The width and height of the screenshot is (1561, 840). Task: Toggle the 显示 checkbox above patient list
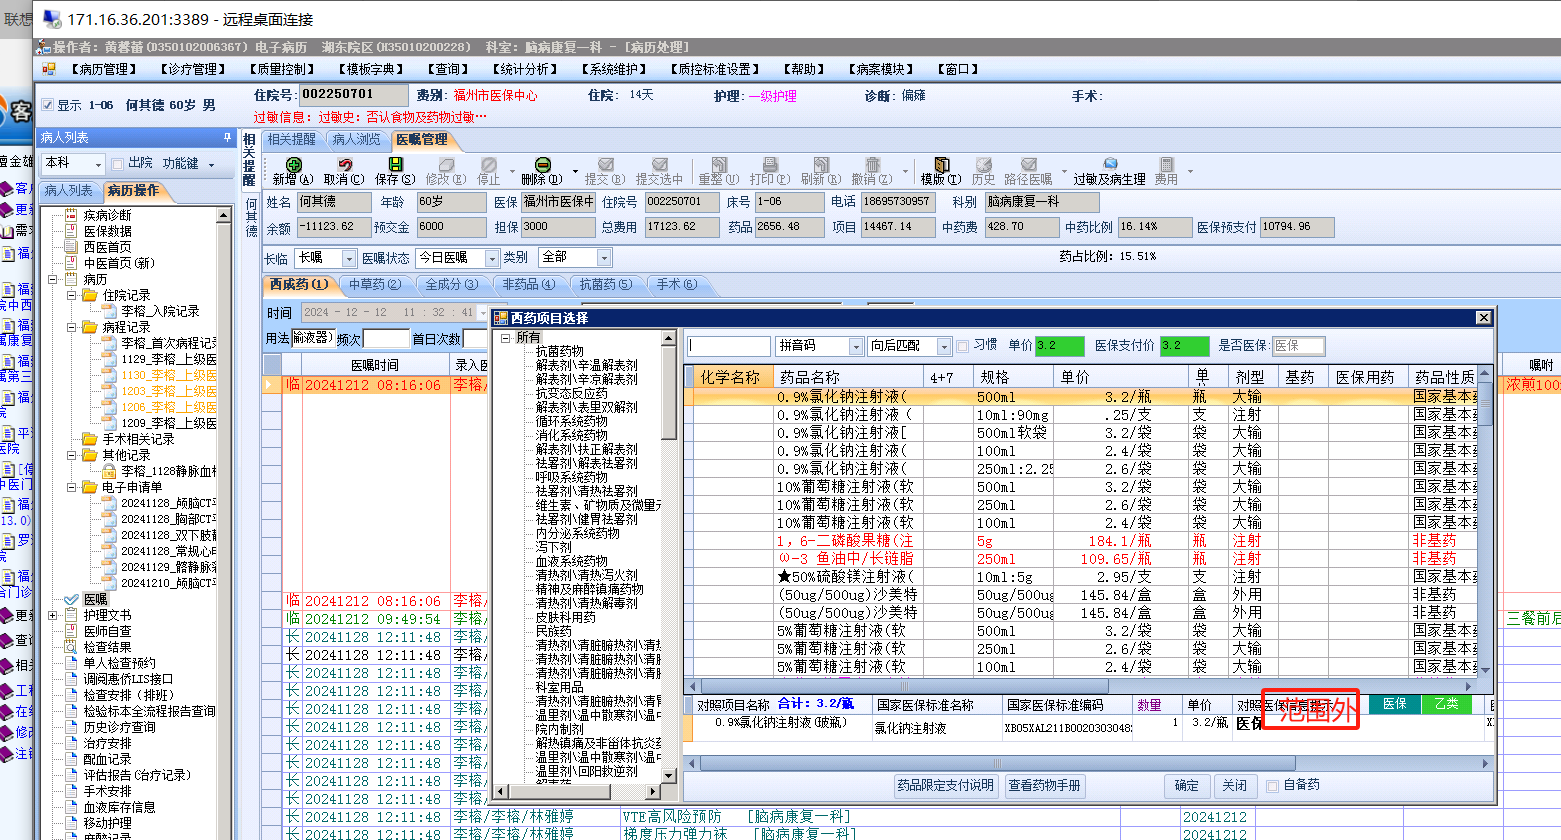pyautogui.click(x=47, y=105)
